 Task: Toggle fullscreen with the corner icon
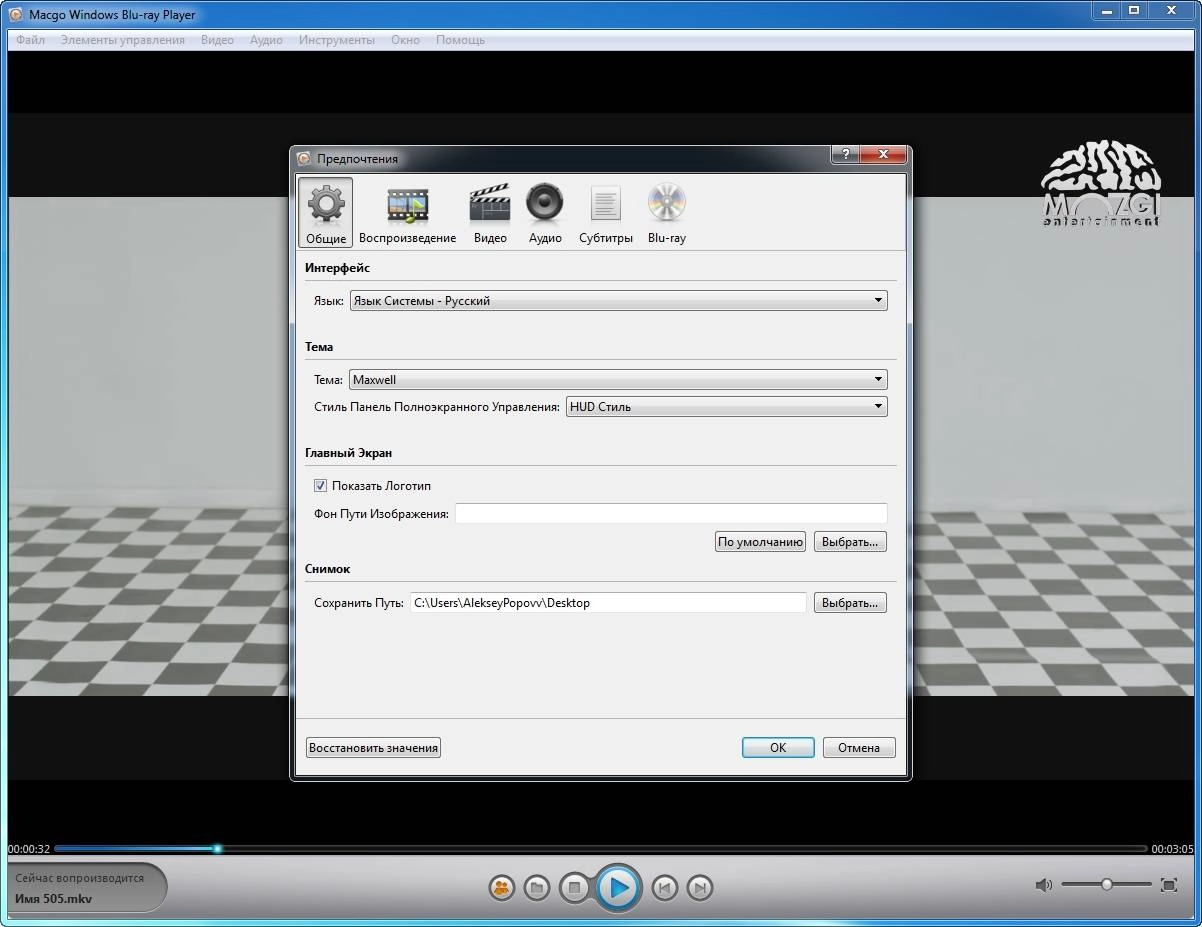tap(1169, 885)
